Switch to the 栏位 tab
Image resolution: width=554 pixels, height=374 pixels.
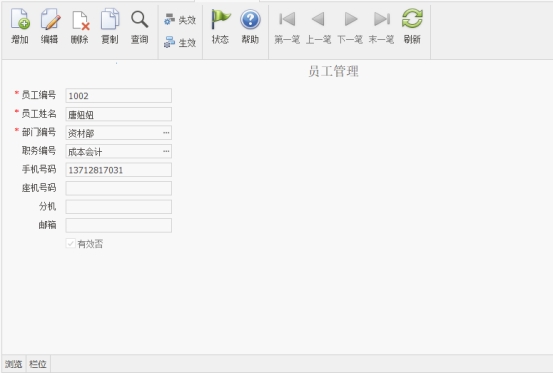point(38,364)
